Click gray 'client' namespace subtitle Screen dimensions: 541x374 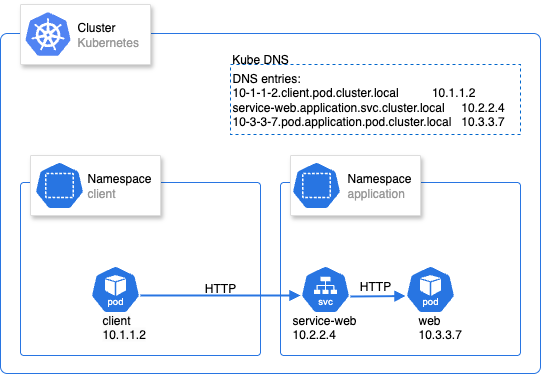pos(101,194)
